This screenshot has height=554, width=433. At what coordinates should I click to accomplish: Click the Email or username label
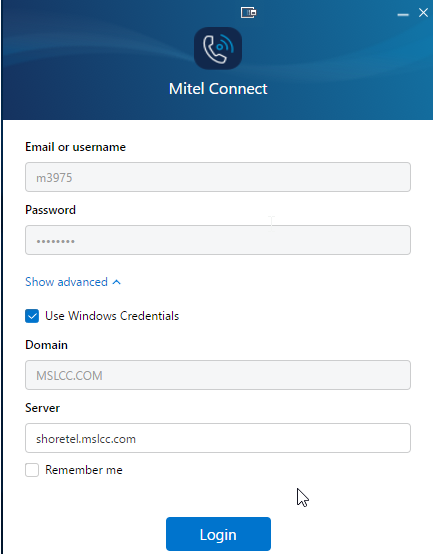click(76, 147)
